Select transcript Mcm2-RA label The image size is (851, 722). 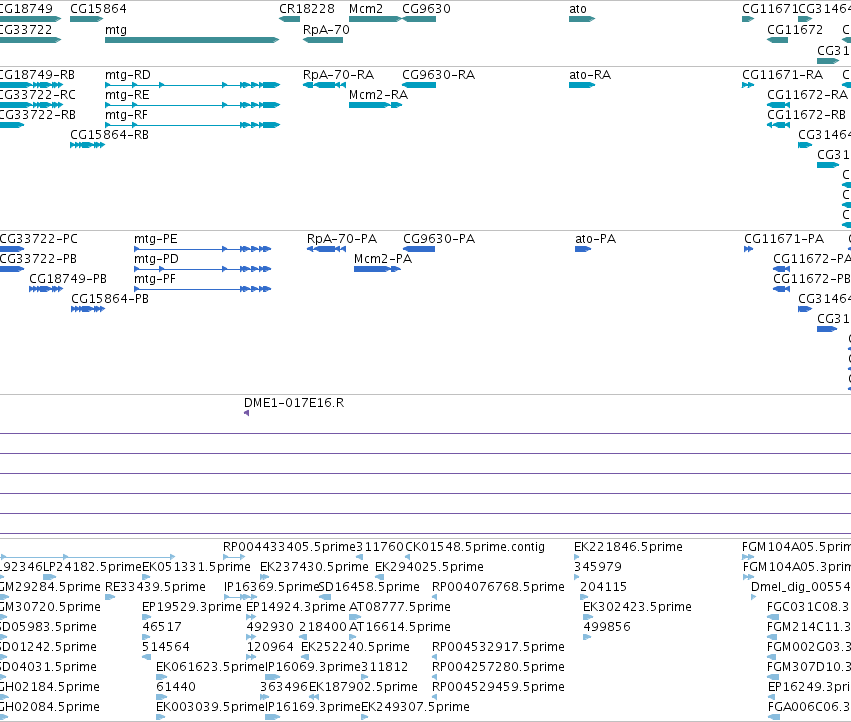[378, 94]
